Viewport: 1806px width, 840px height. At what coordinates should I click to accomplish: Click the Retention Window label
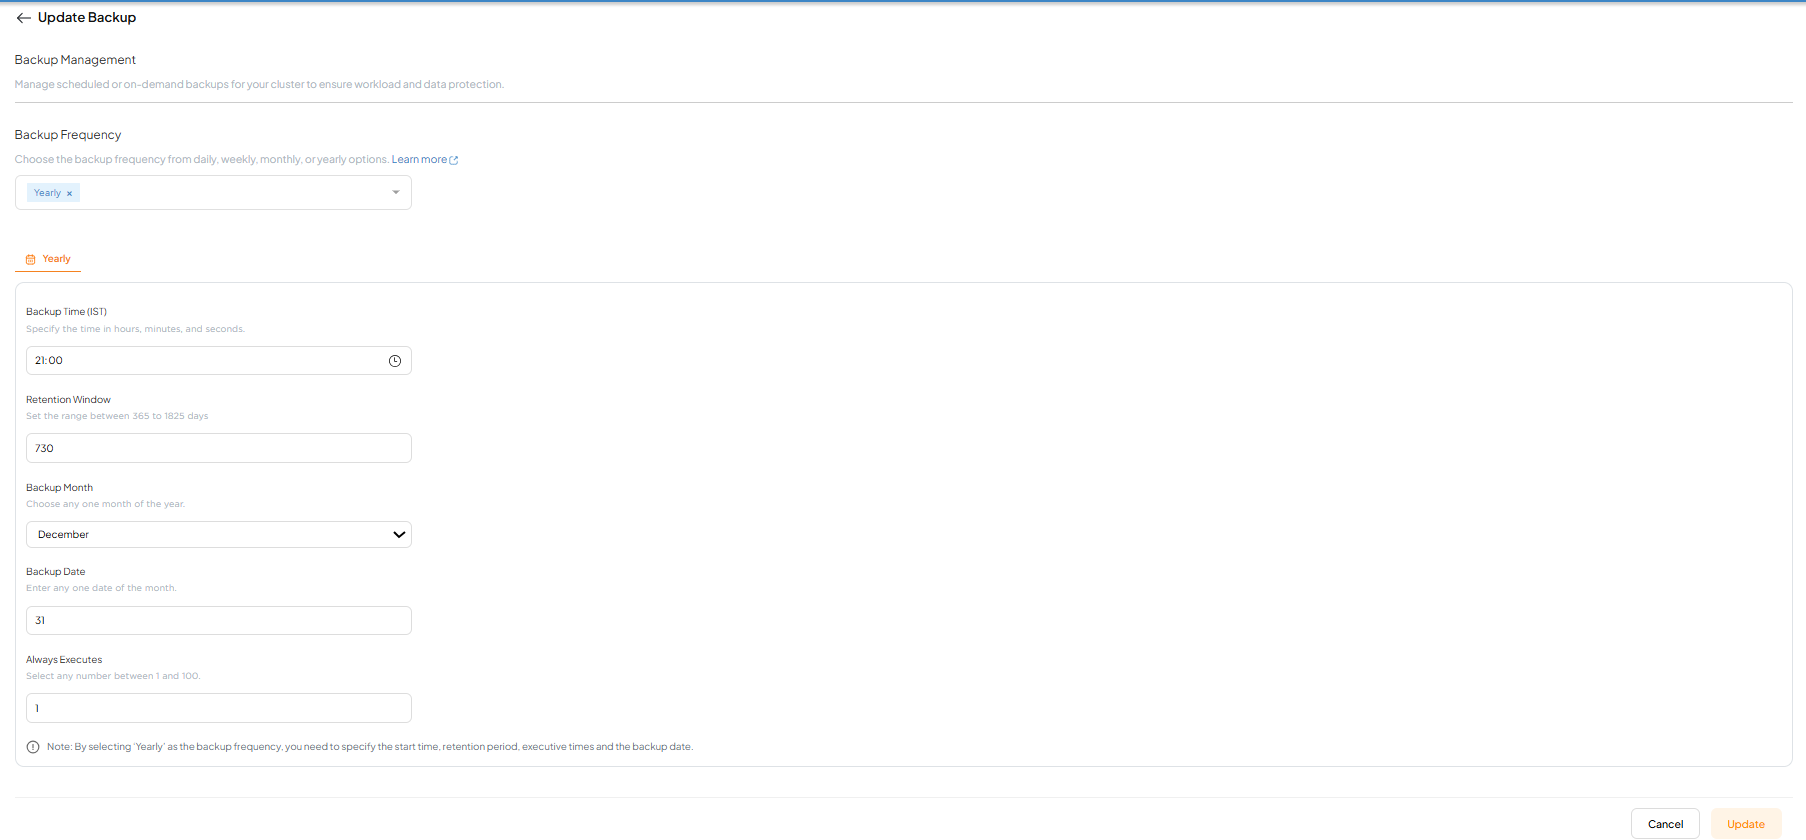click(68, 400)
